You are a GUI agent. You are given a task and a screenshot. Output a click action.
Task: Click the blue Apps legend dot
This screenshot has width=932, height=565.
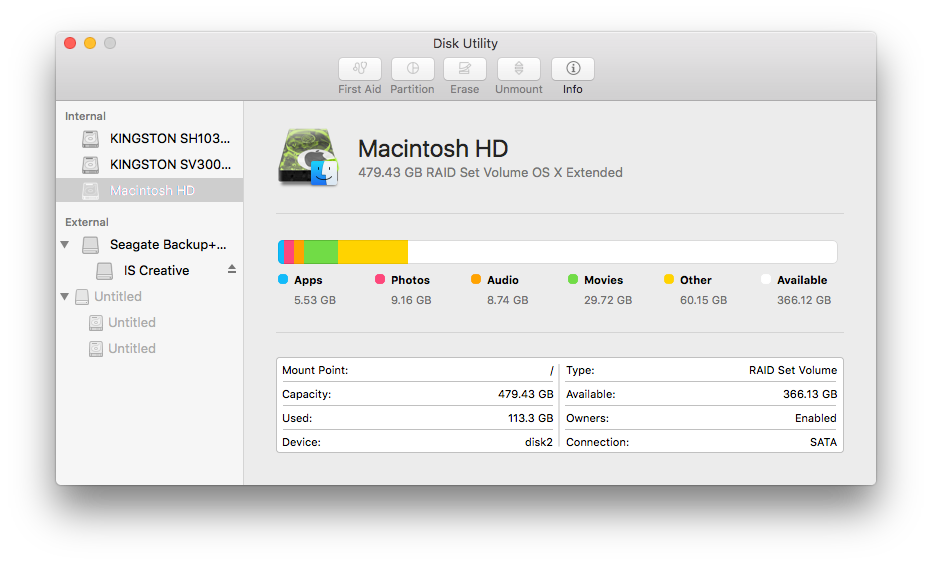pos(283,280)
